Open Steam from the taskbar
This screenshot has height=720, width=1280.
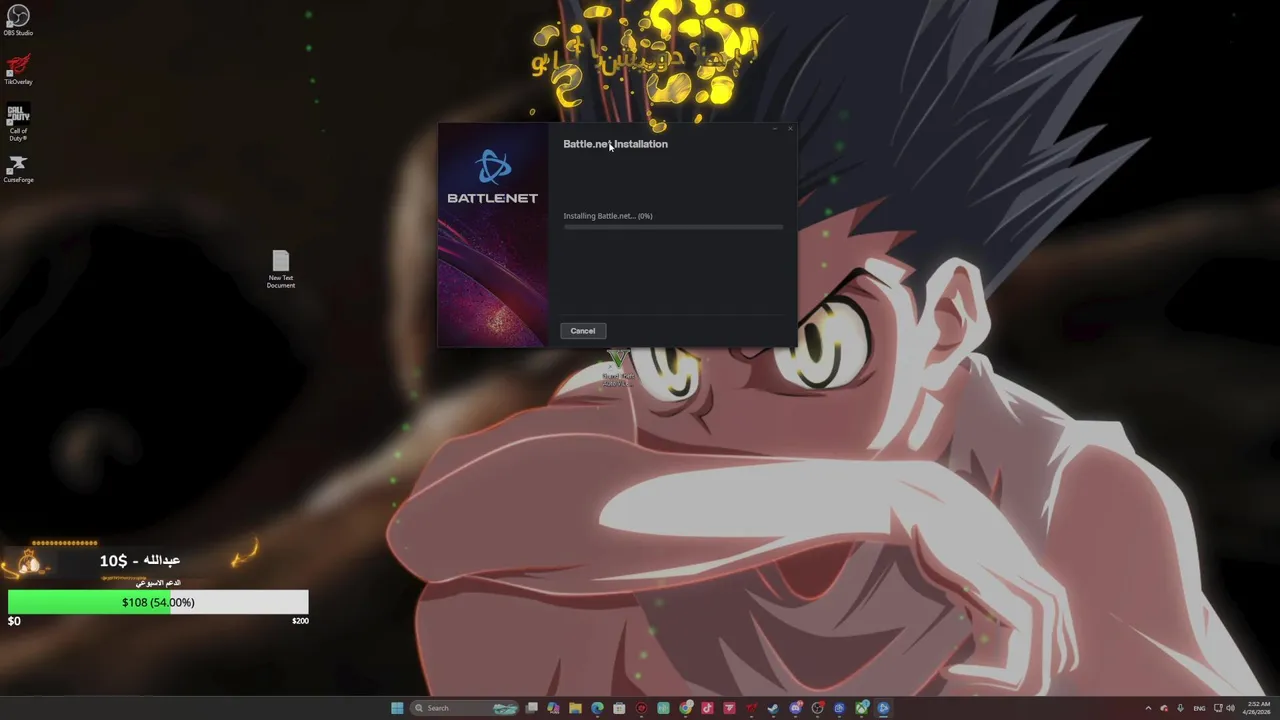coord(772,708)
